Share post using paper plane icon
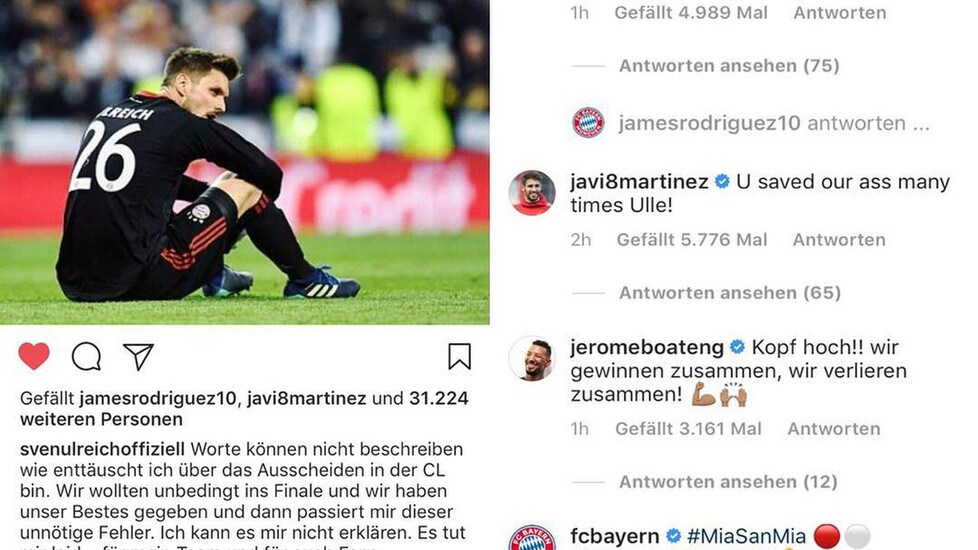 click(x=138, y=357)
